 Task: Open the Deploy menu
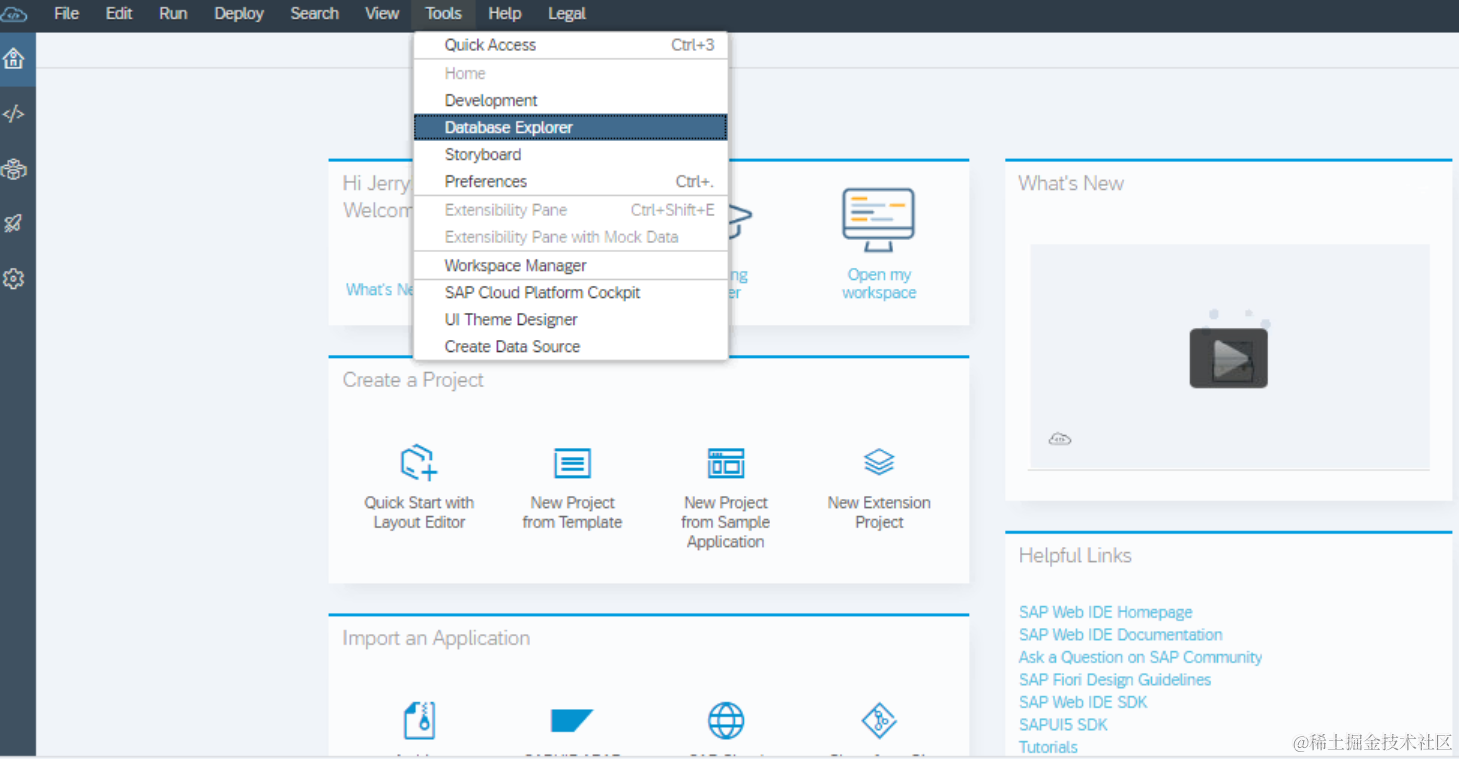239,14
